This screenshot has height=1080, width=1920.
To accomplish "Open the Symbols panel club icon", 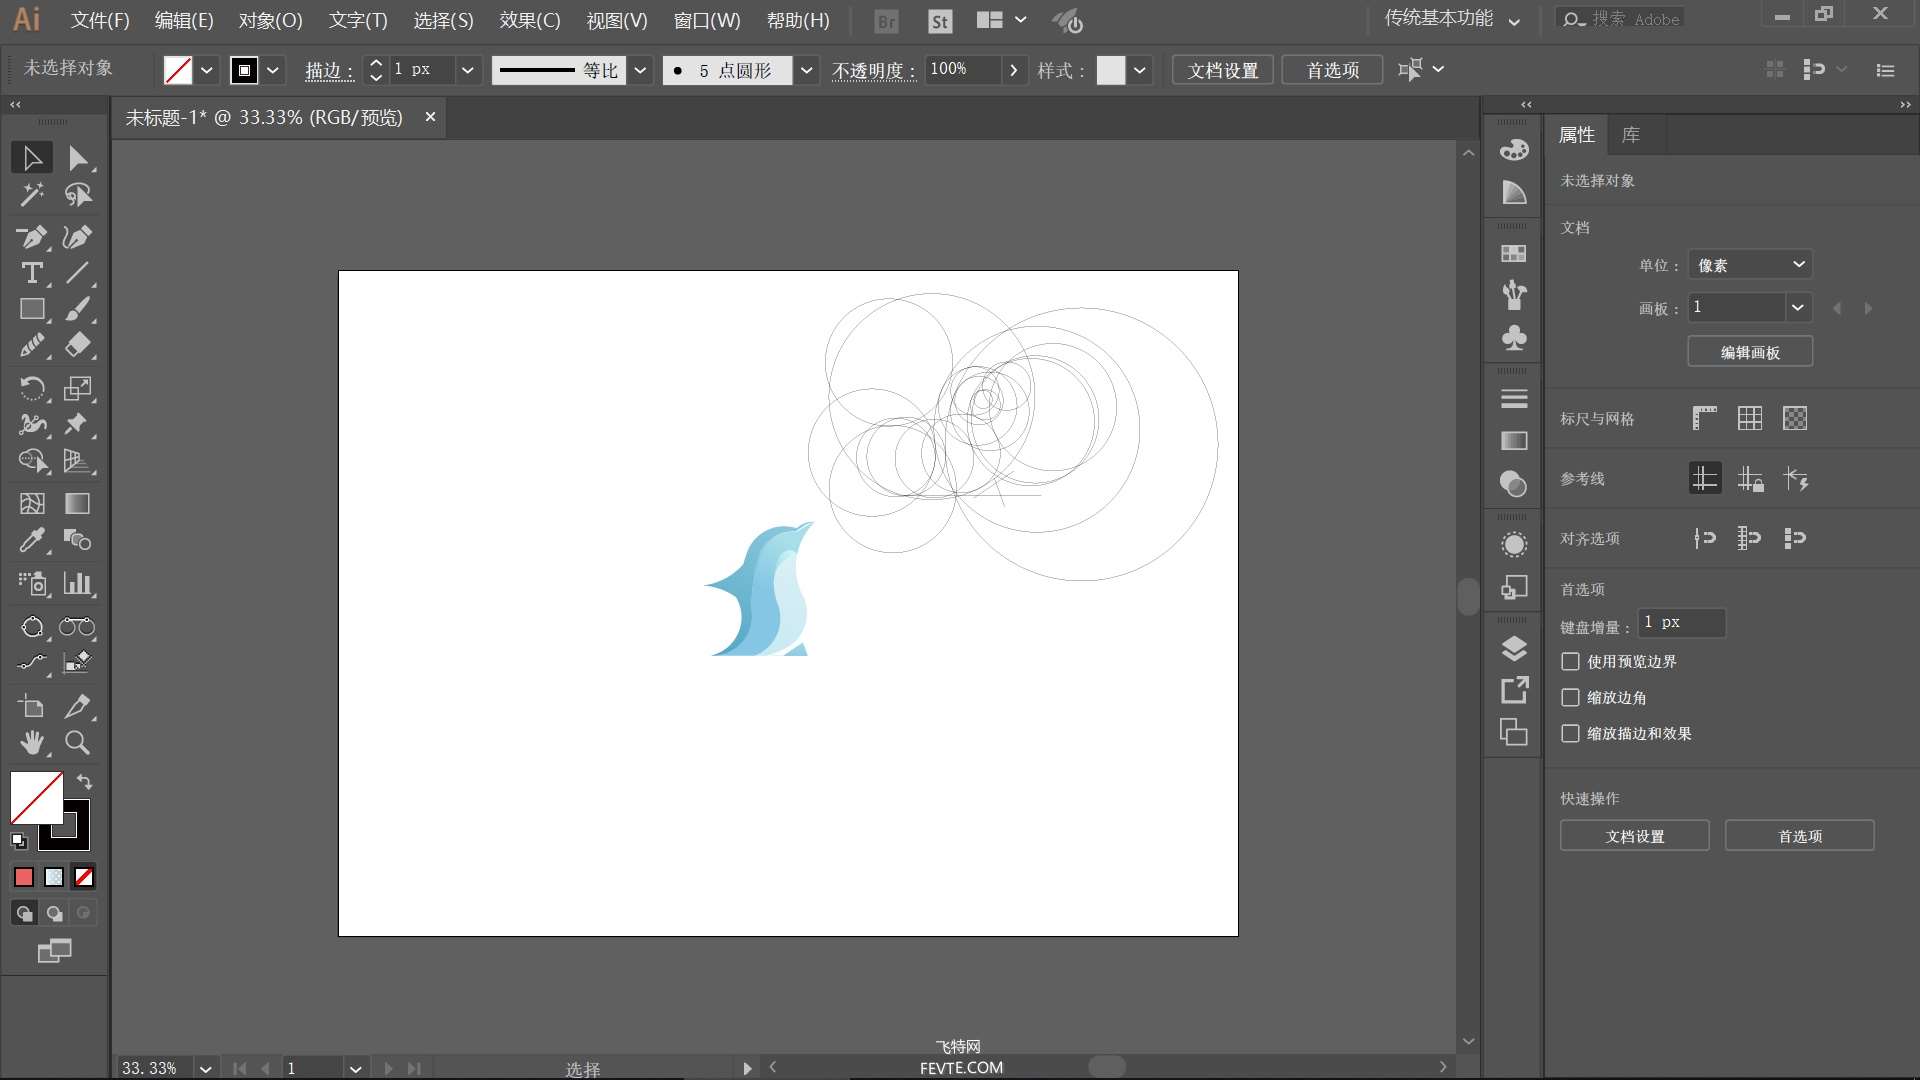I will [1514, 337].
